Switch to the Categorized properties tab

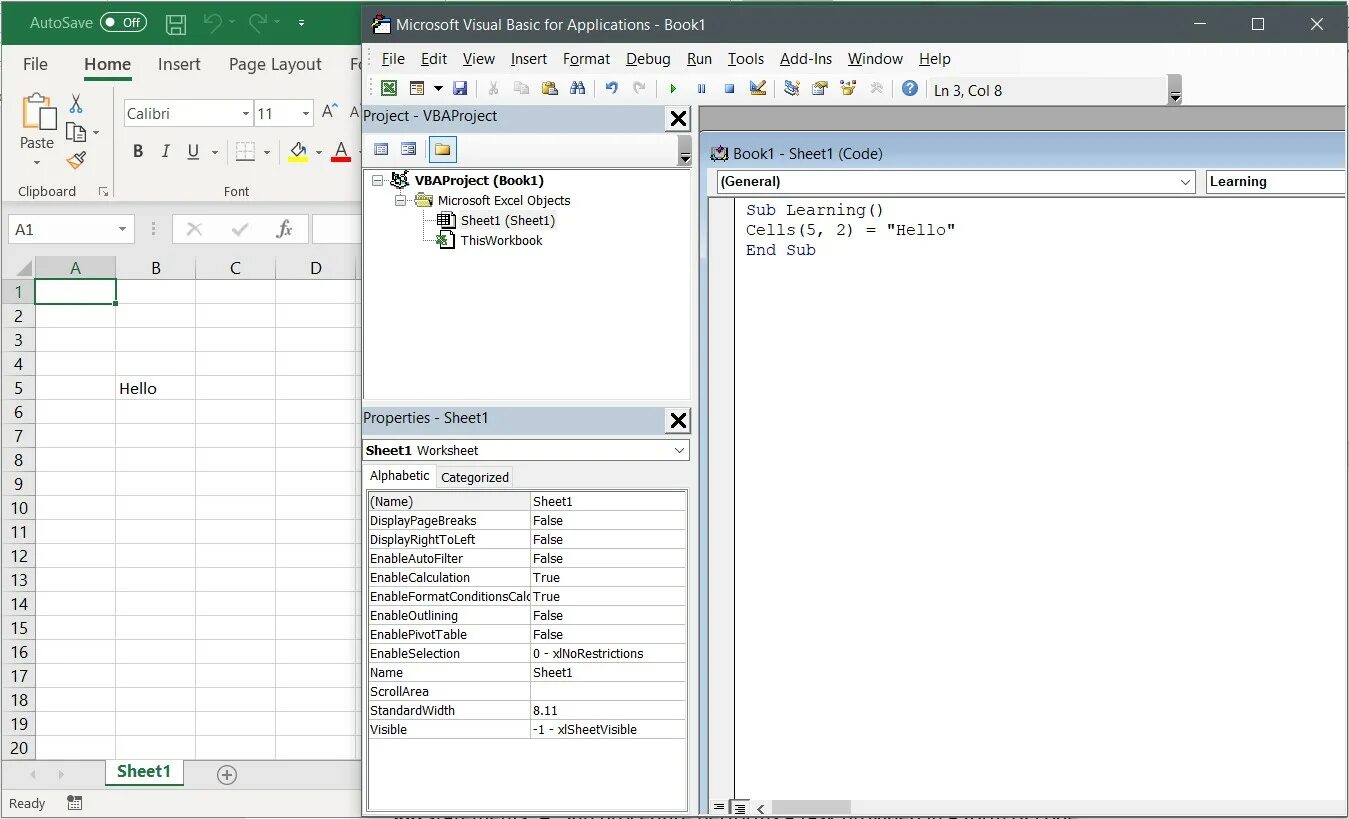(475, 477)
